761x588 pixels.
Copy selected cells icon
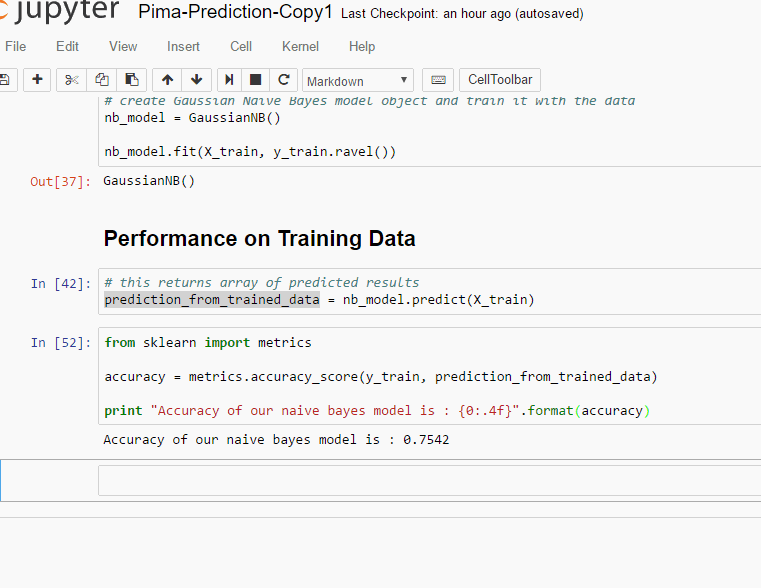coord(102,80)
